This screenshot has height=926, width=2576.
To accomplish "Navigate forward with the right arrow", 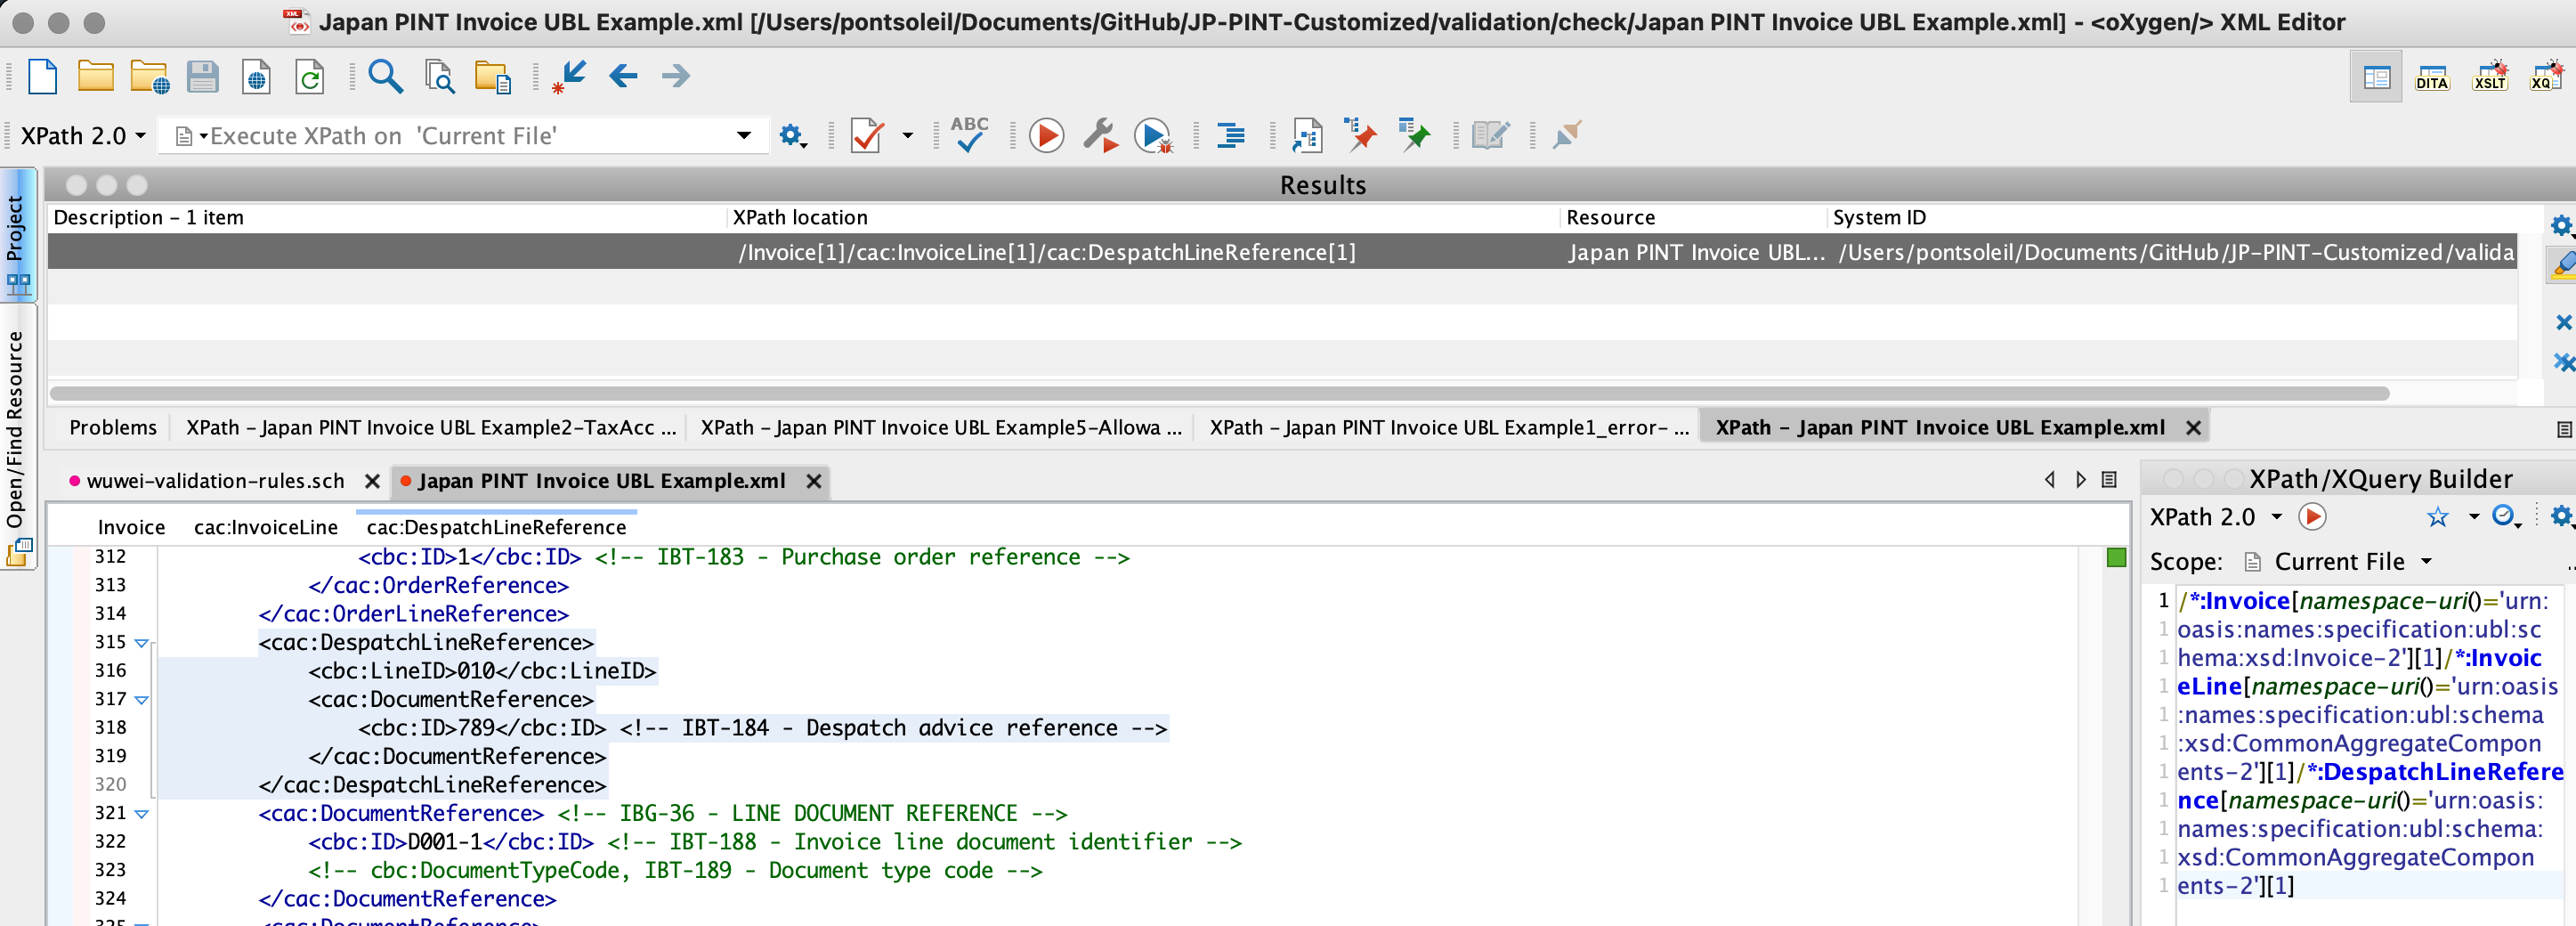I will (676, 76).
